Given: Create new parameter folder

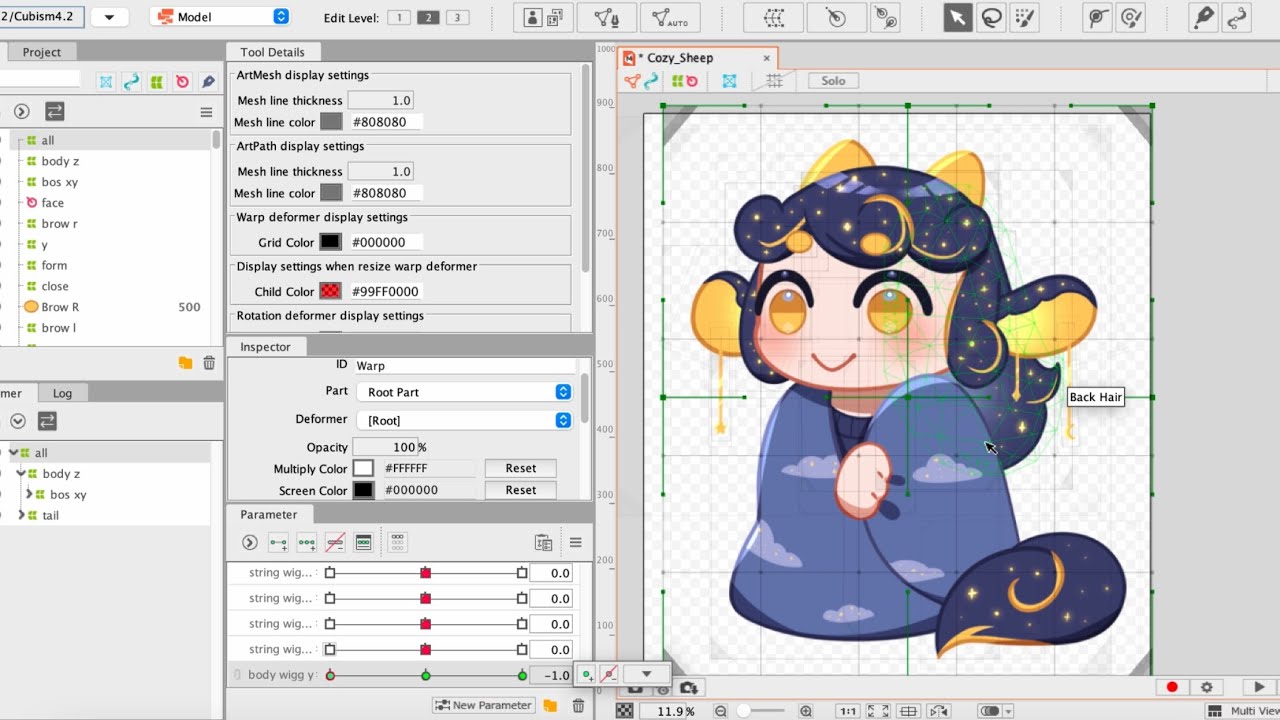Looking at the screenshot, I should click(x=550, y=705).
